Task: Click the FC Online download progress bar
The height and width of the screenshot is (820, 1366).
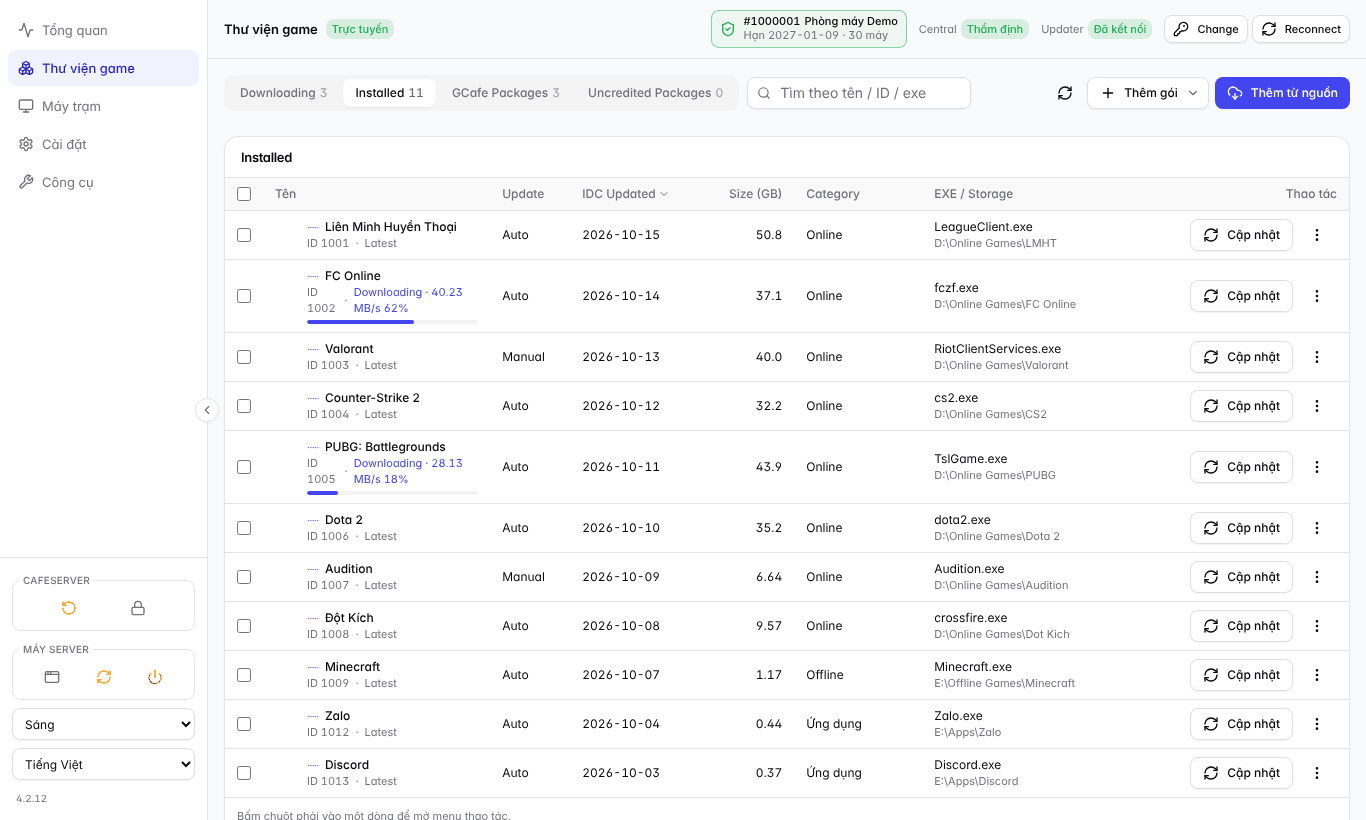Action: pyautogui.click(x=392, y=322)
